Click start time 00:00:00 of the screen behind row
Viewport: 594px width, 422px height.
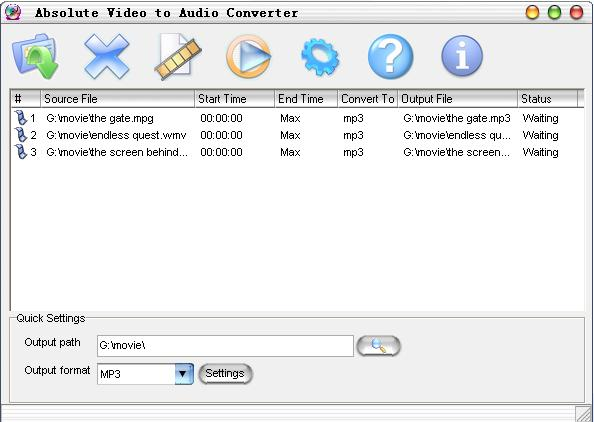tap(221, 152)
